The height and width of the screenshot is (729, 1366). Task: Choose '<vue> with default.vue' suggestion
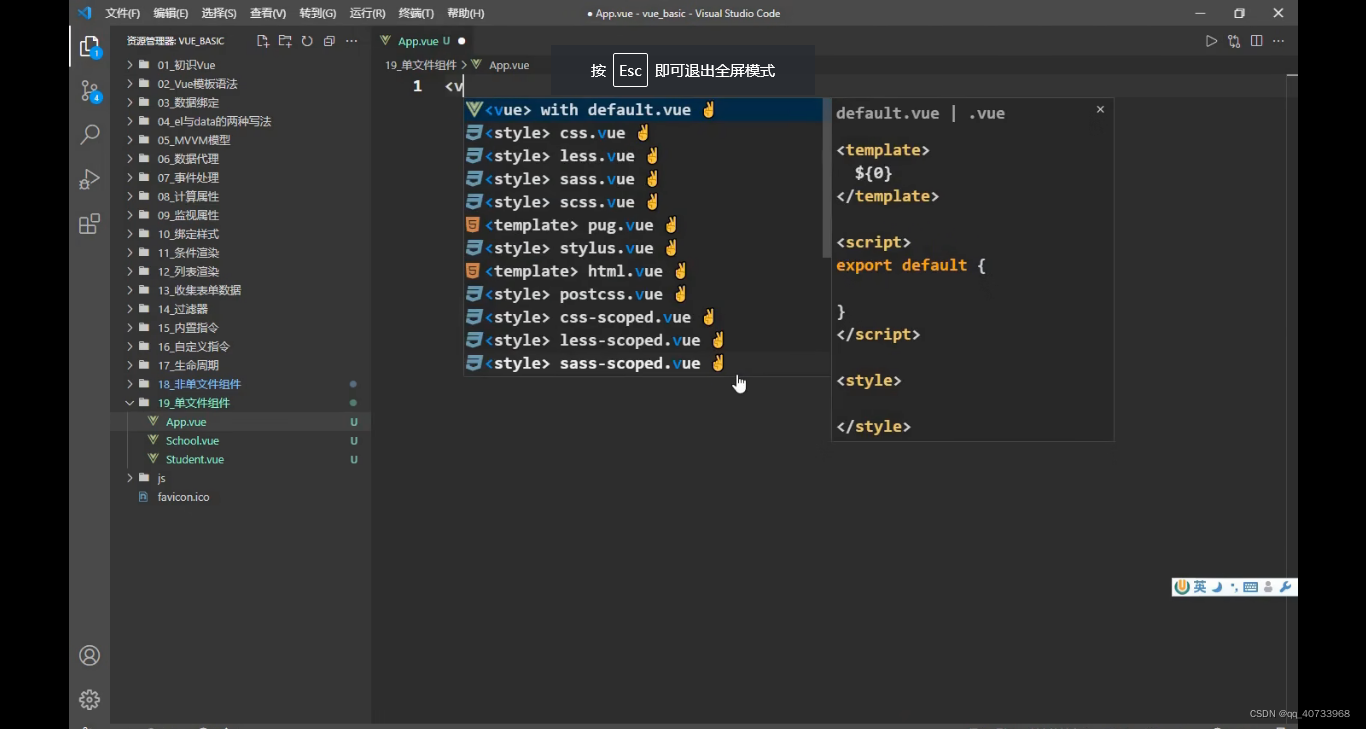click(x=643, y=110)
